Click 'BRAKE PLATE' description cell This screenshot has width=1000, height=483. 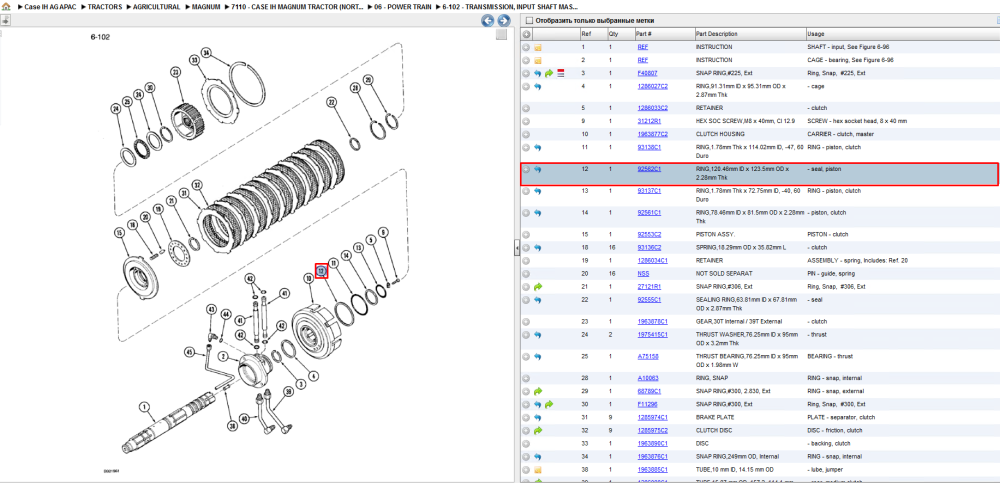click(713, 417)
